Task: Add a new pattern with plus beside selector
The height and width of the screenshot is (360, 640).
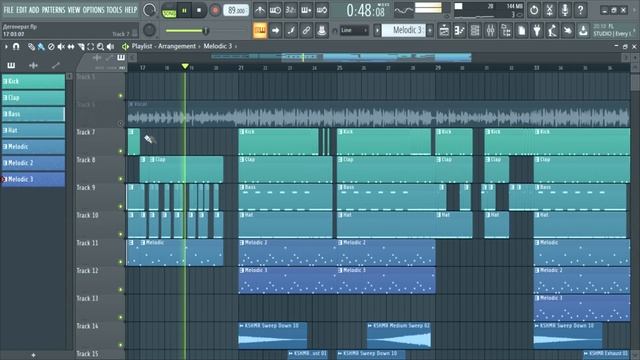Action: click(430, 30)
